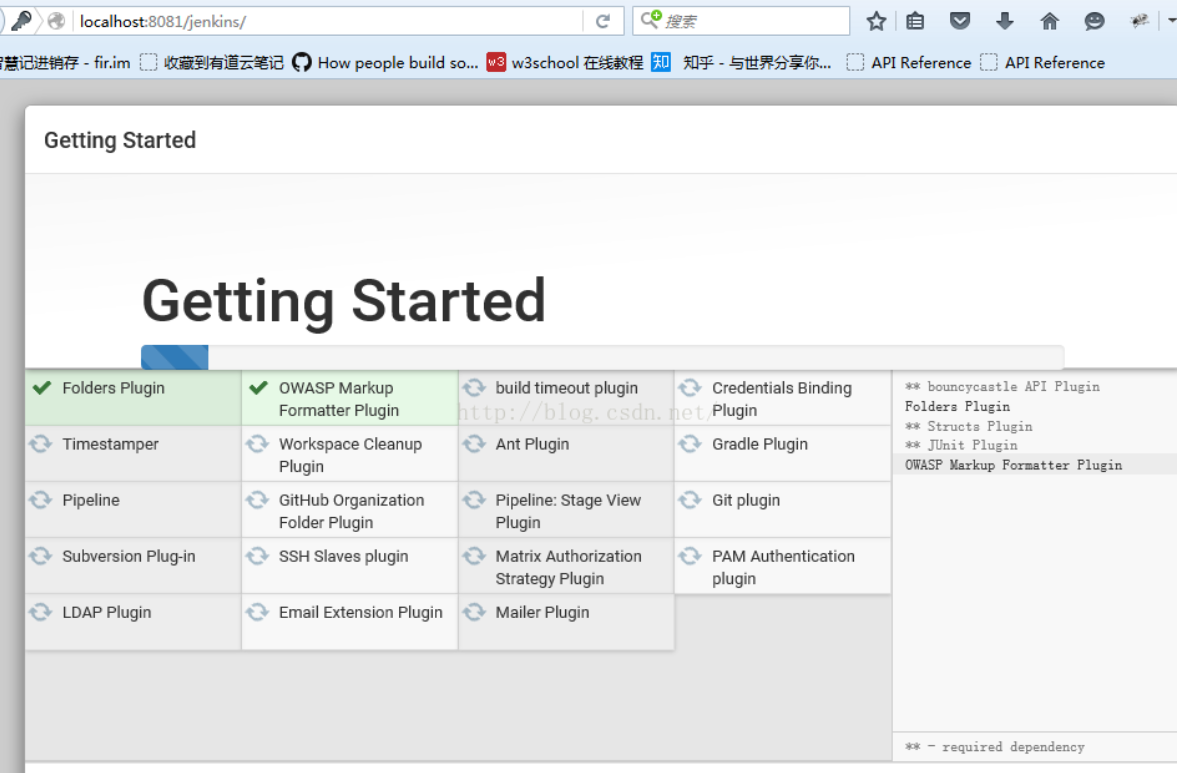Open the second API Reference bookmark
Viewport: 1196px width, 773px height.
pyautogui.click(x=1043, y=63)
